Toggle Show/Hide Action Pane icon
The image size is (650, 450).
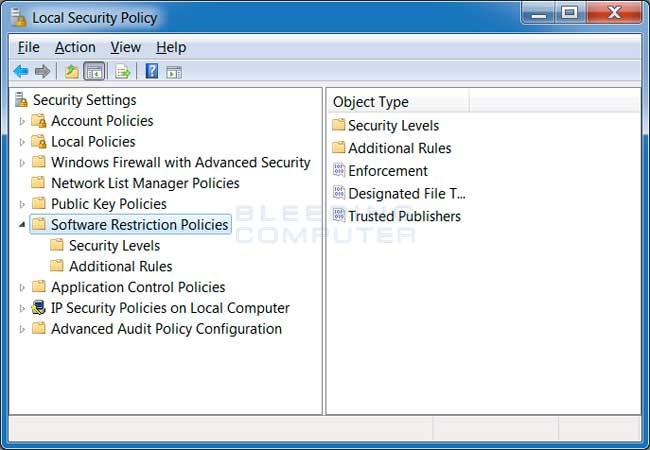(x=174, y=72)
